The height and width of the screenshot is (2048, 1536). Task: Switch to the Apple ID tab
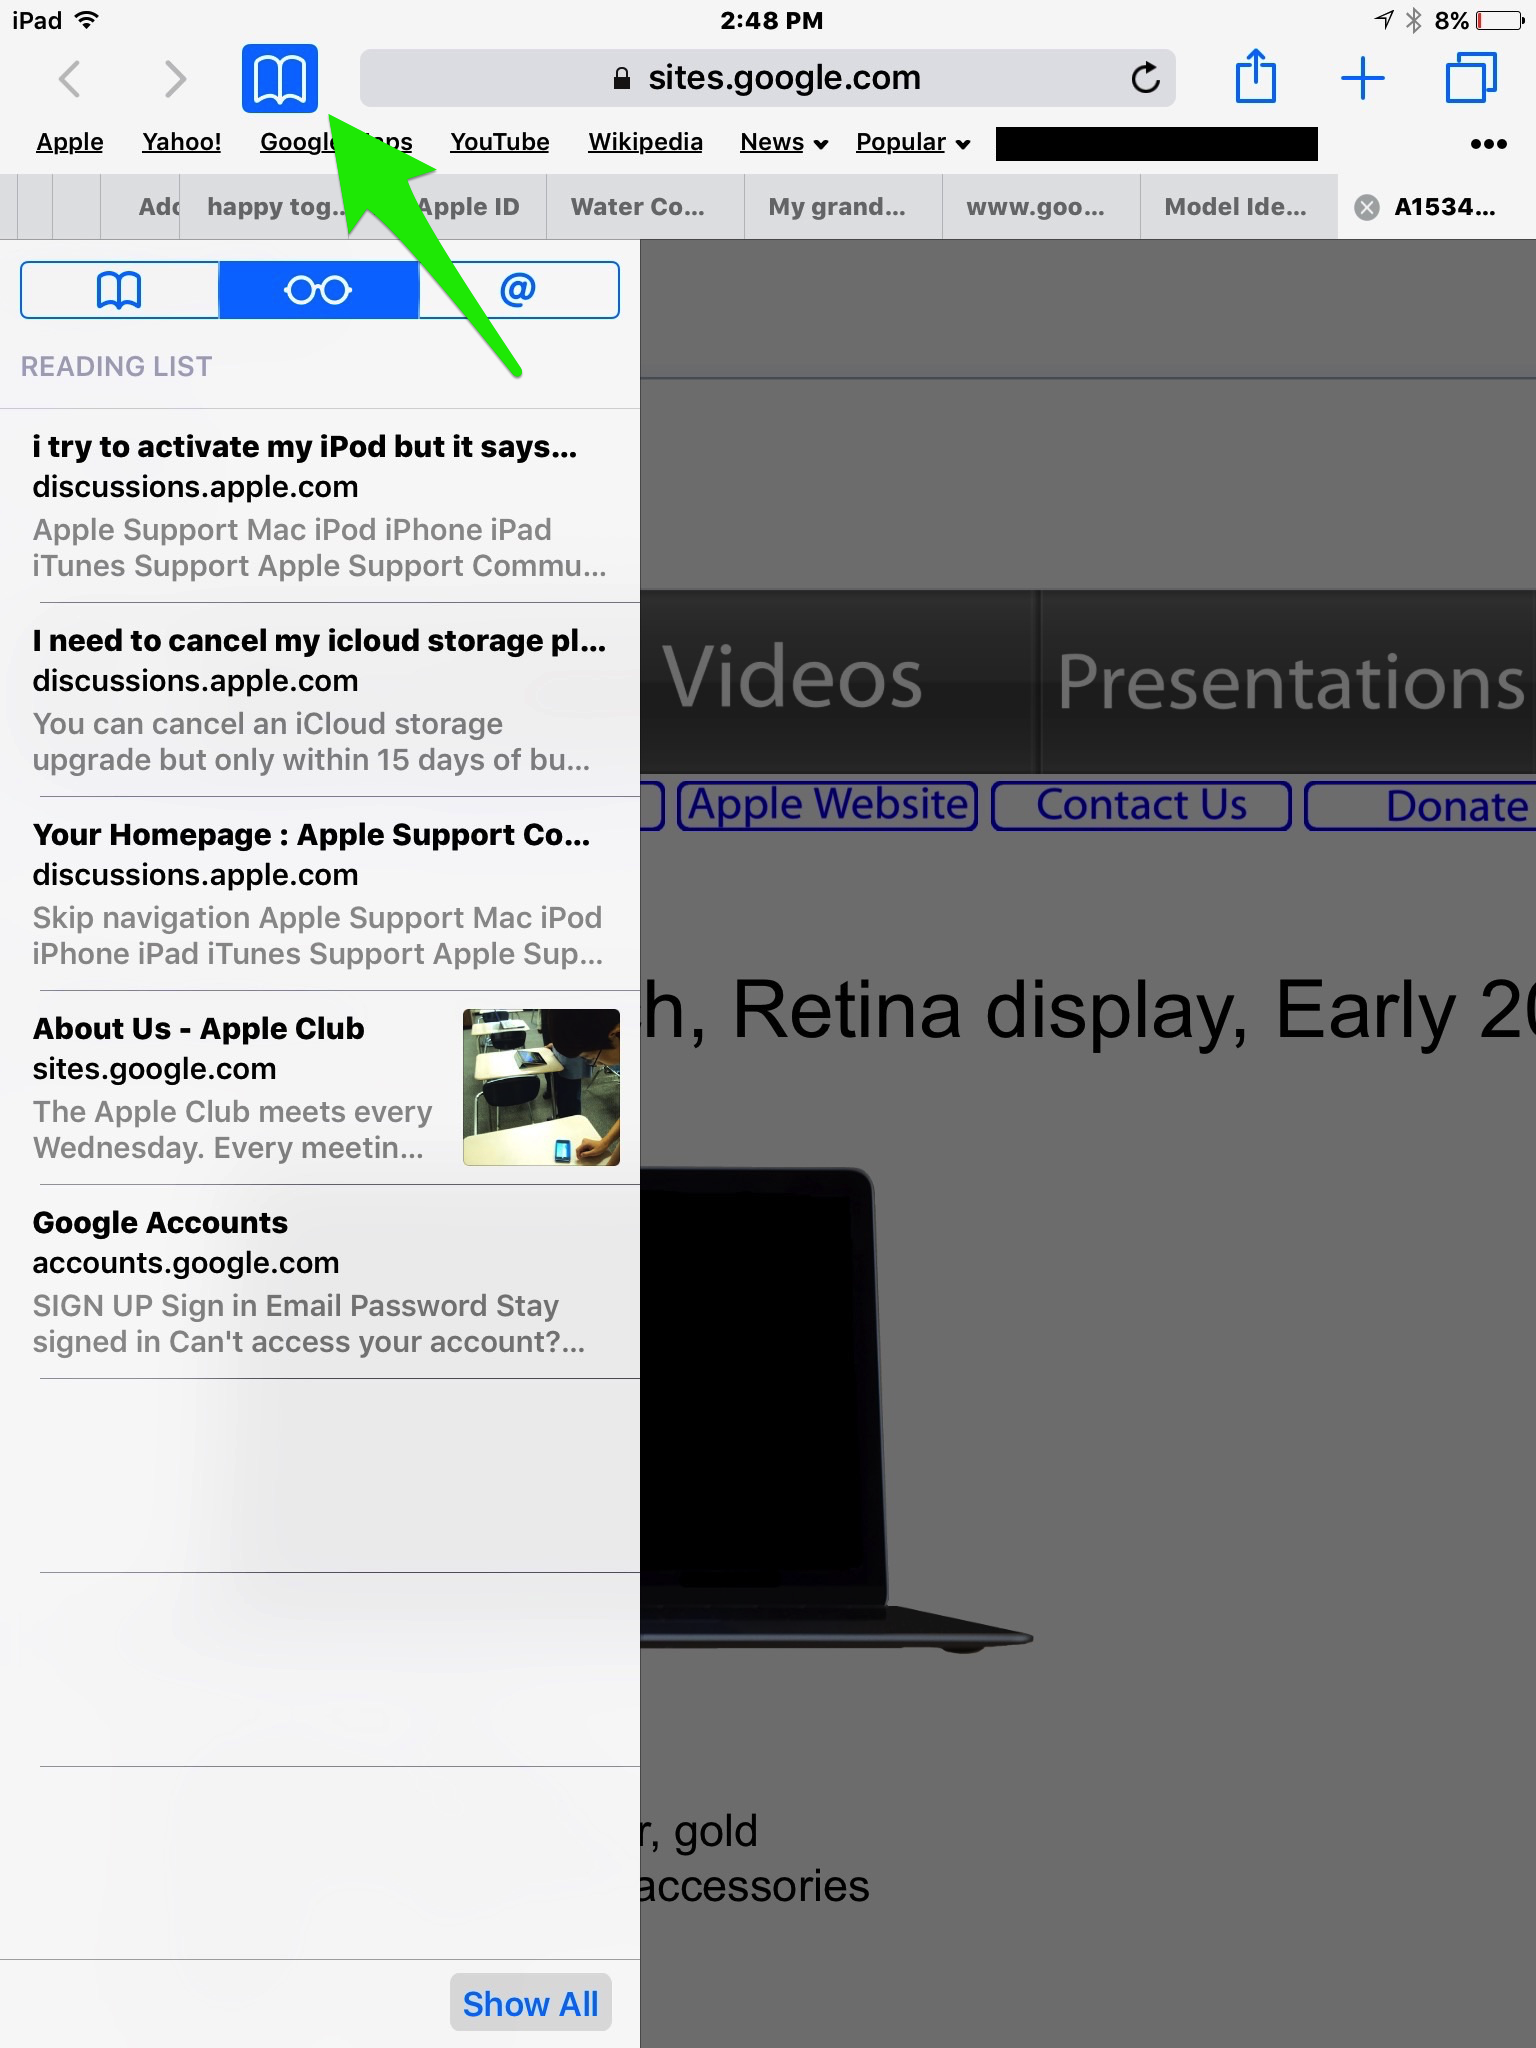[x=468, y=207]
